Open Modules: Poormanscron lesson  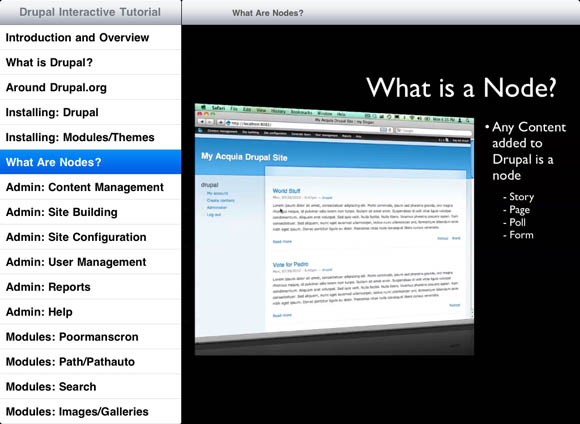click(x=90, y=337)
